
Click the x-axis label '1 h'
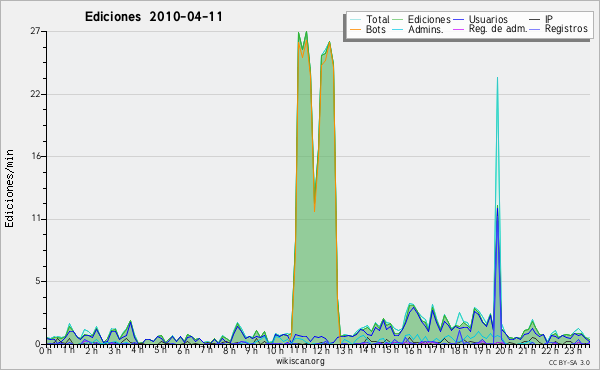click(x=69, y=350)
